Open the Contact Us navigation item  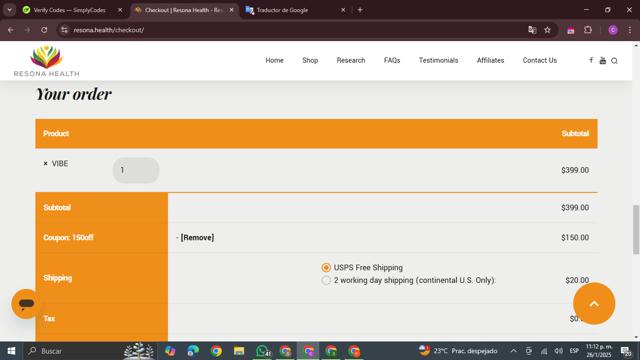(x=540, y=60)
